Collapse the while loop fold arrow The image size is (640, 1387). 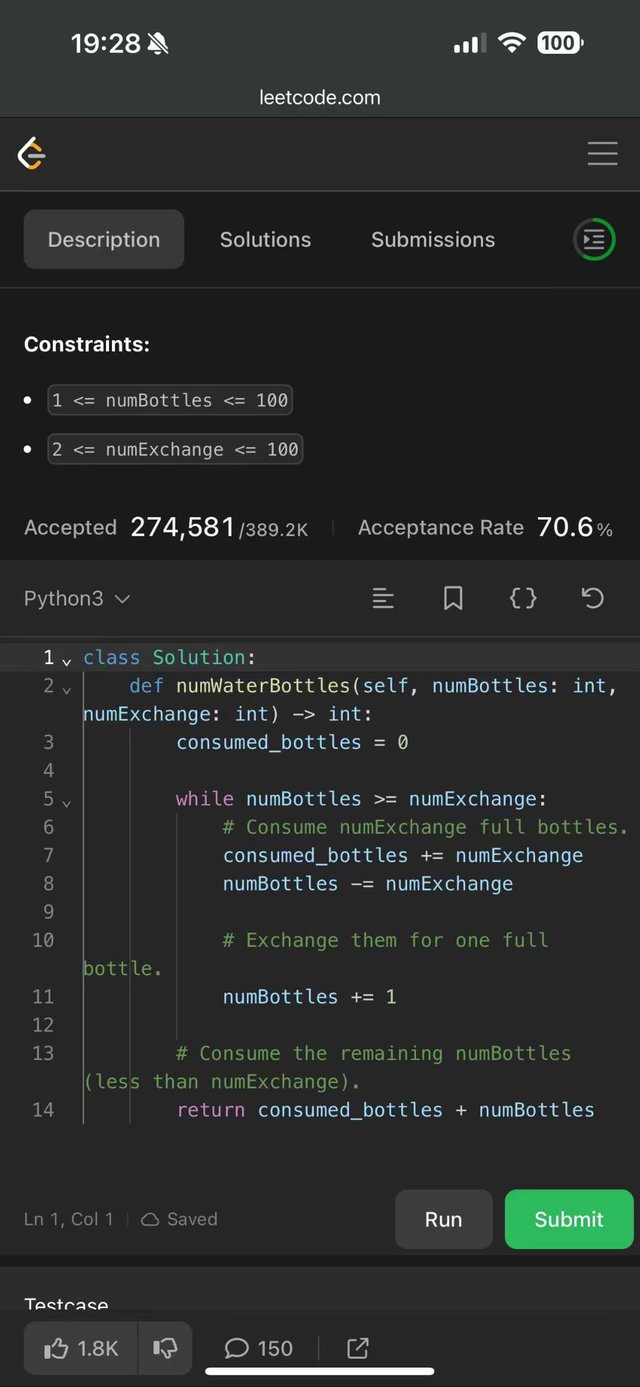click(x=67, y=802)
